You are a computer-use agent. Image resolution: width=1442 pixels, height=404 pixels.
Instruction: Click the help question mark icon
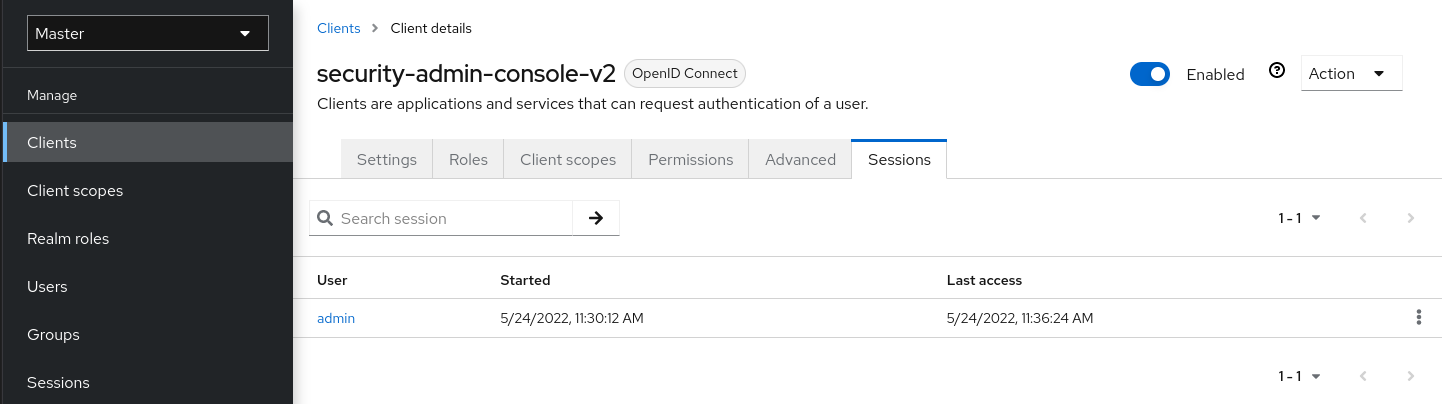1276,71
